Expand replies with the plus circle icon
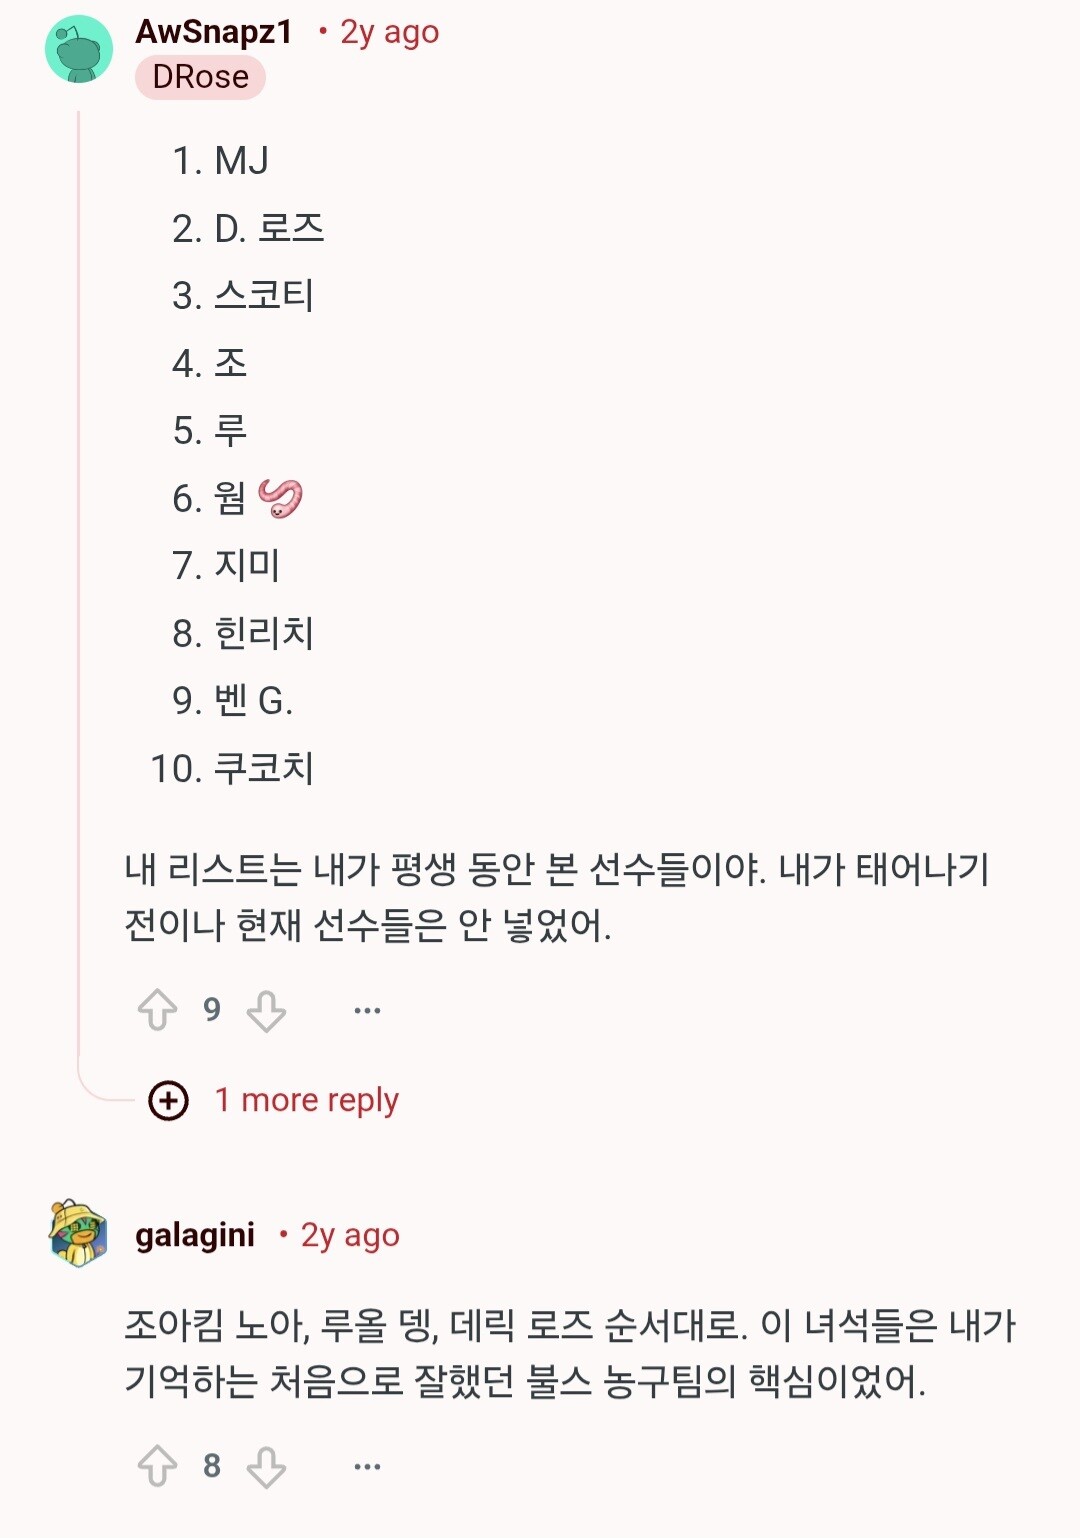The height and width of the screenshot is (1538, 1080). 168,1101
